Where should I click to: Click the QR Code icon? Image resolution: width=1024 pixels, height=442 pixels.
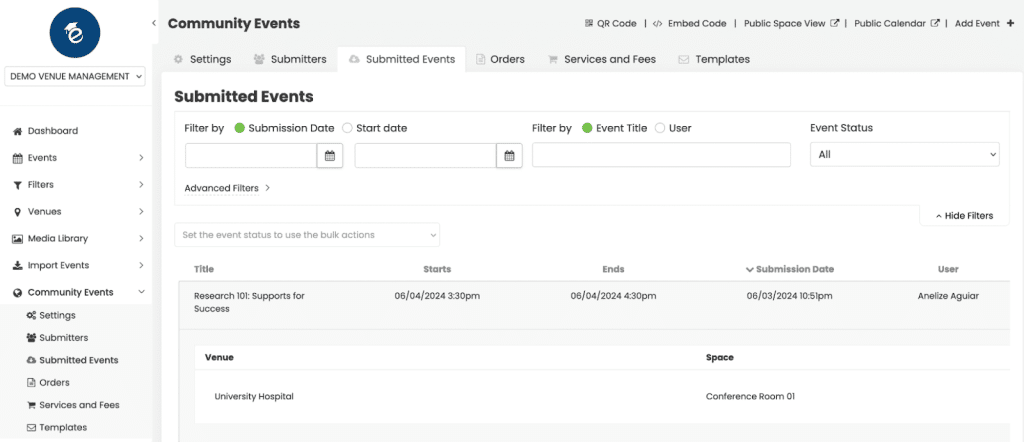pyautogui.click(x=588, y=24)
